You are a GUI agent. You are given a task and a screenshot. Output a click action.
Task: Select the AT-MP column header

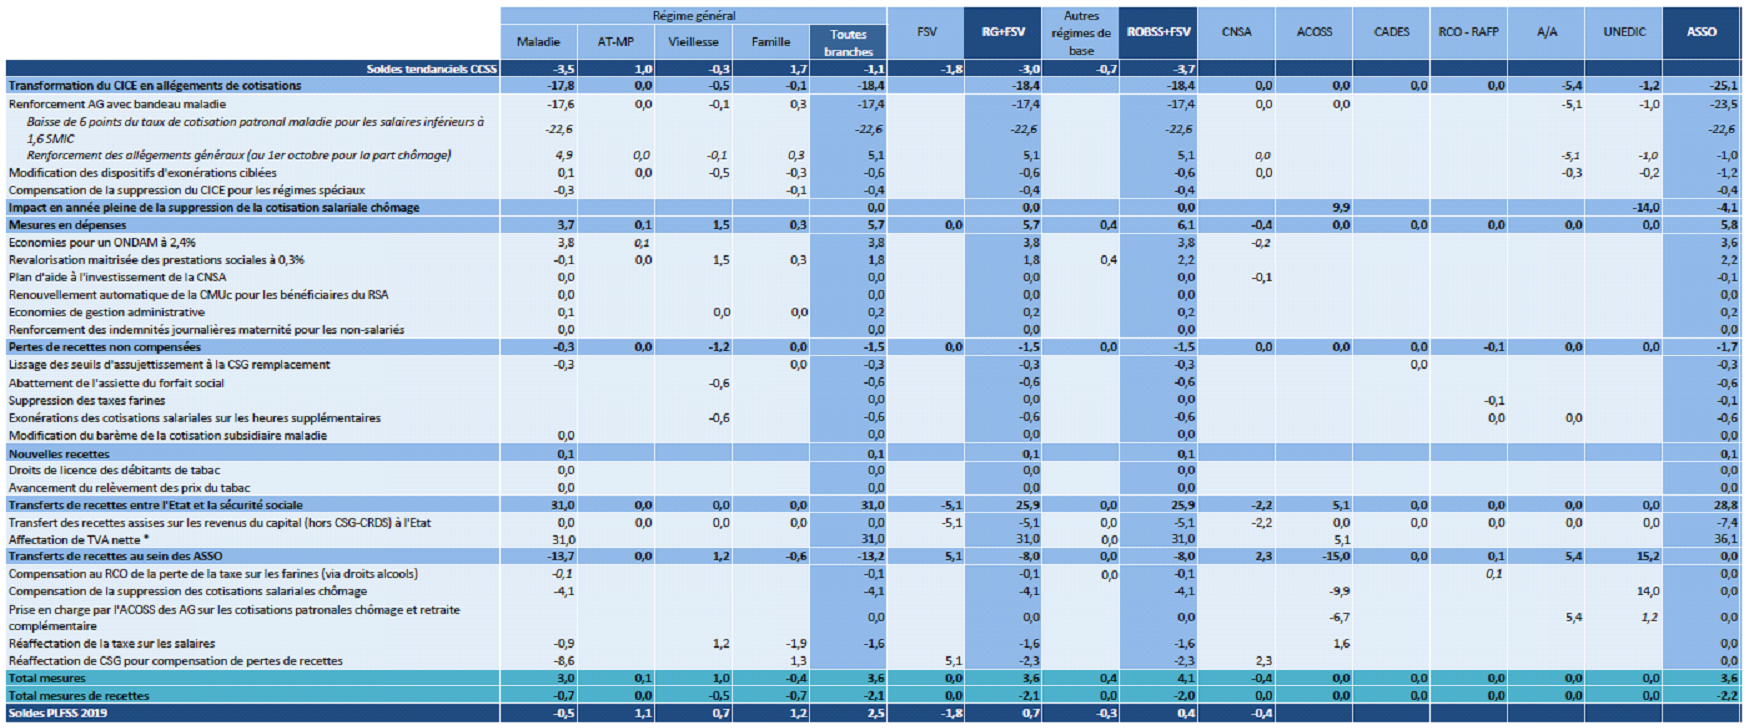pyautogui.click(x=616, y=42)
